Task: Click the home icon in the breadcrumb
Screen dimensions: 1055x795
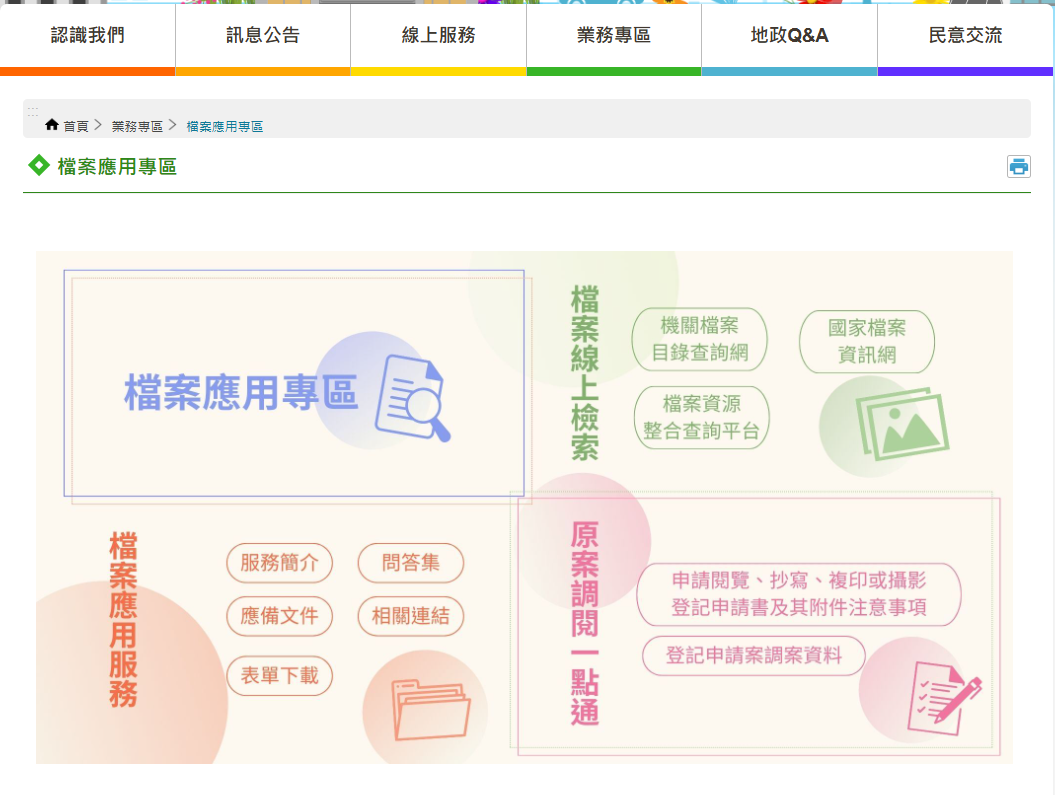Action: coord(51,124)
